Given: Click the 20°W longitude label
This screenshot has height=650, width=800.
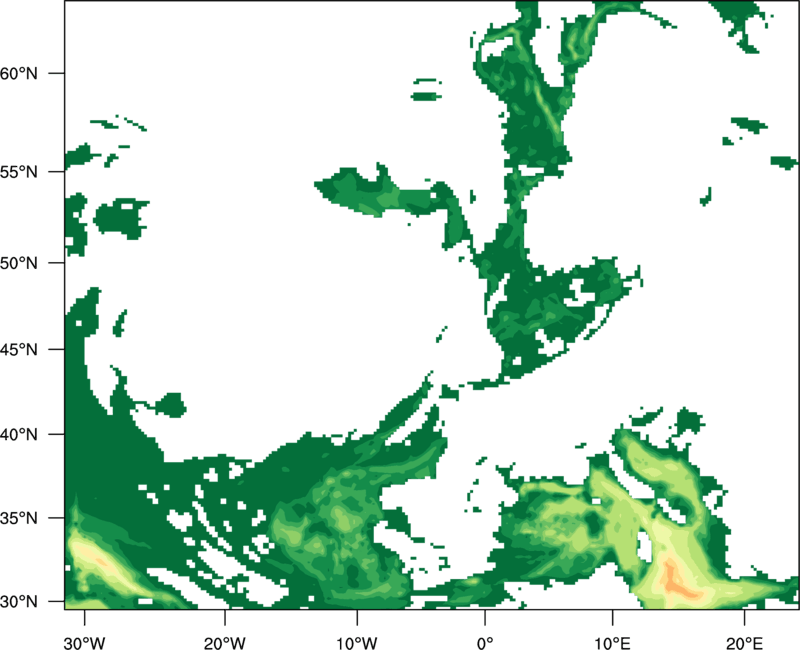Looking at the screenshot, I should click(x=224, y=643).
